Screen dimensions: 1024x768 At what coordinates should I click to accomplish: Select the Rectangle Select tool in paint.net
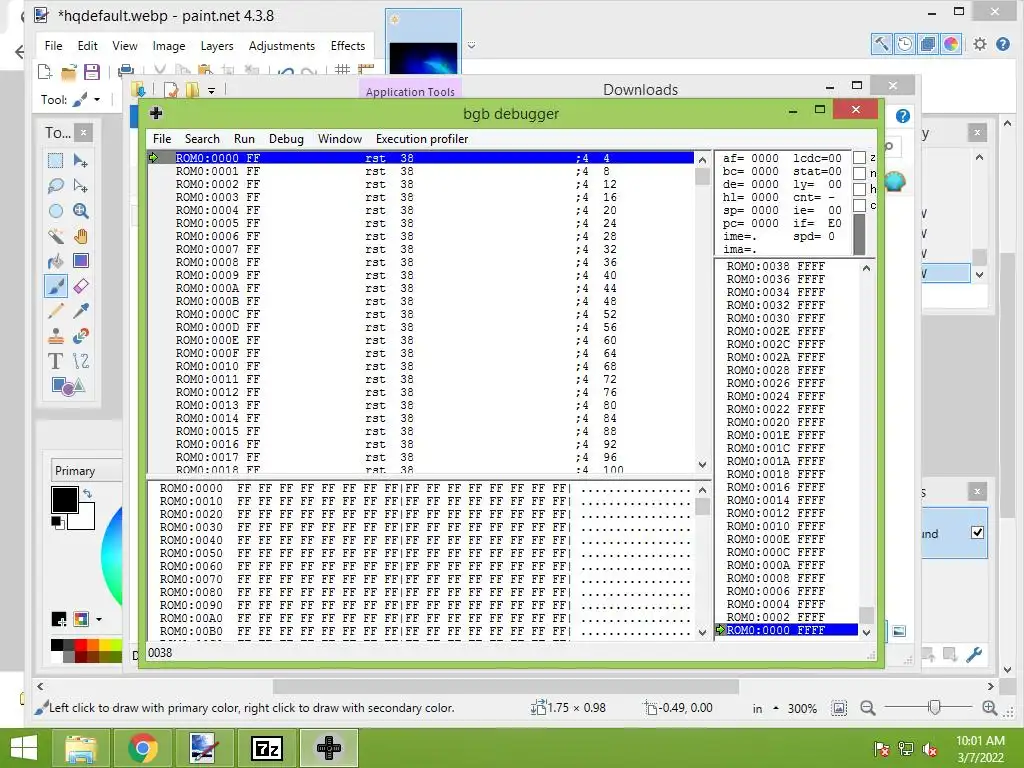(x=56, y=161)
